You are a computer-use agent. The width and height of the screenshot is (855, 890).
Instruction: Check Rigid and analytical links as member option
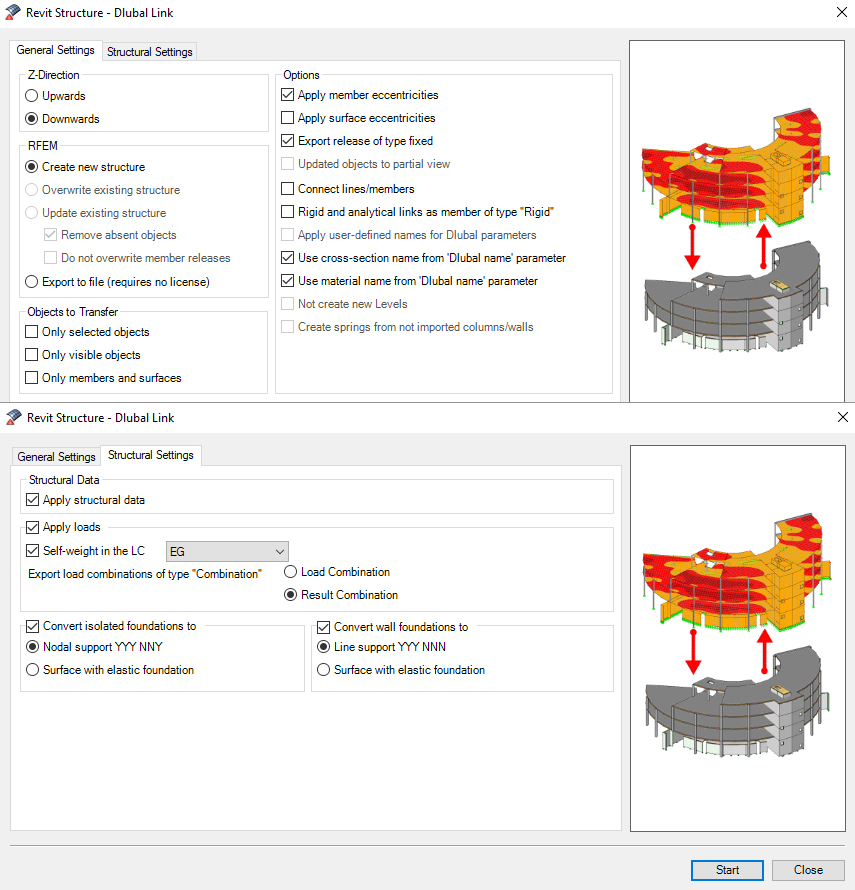[288, 212]
